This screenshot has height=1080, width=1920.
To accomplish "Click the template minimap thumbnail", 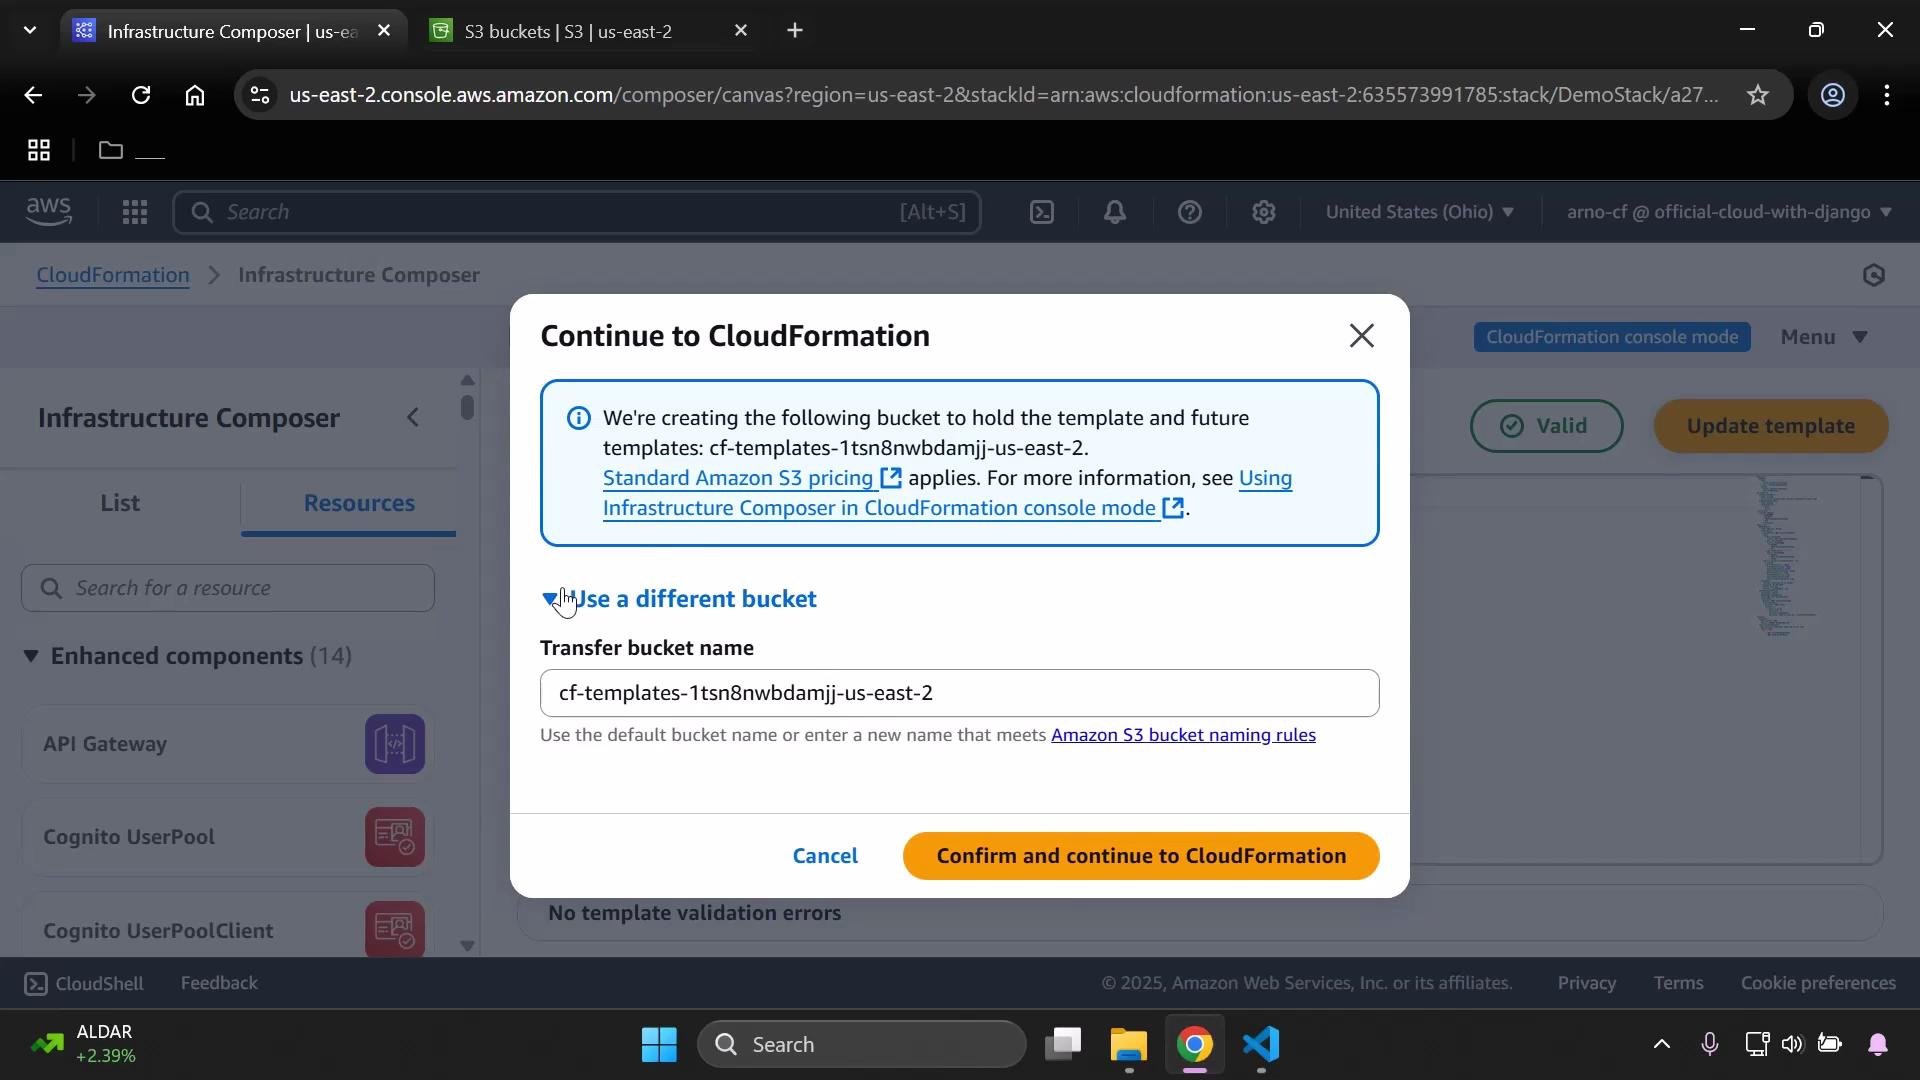I will (1787, 557).
